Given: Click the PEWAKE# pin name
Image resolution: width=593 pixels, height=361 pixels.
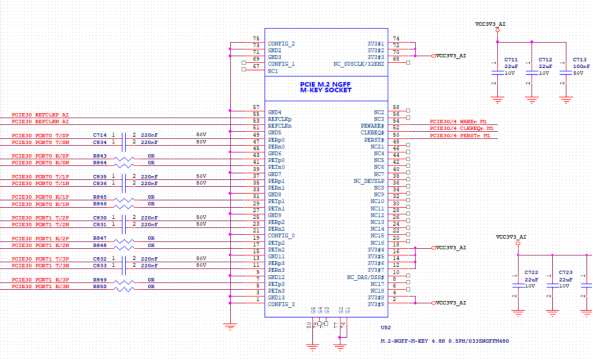Looking at the screenshot, I should 373,126.
